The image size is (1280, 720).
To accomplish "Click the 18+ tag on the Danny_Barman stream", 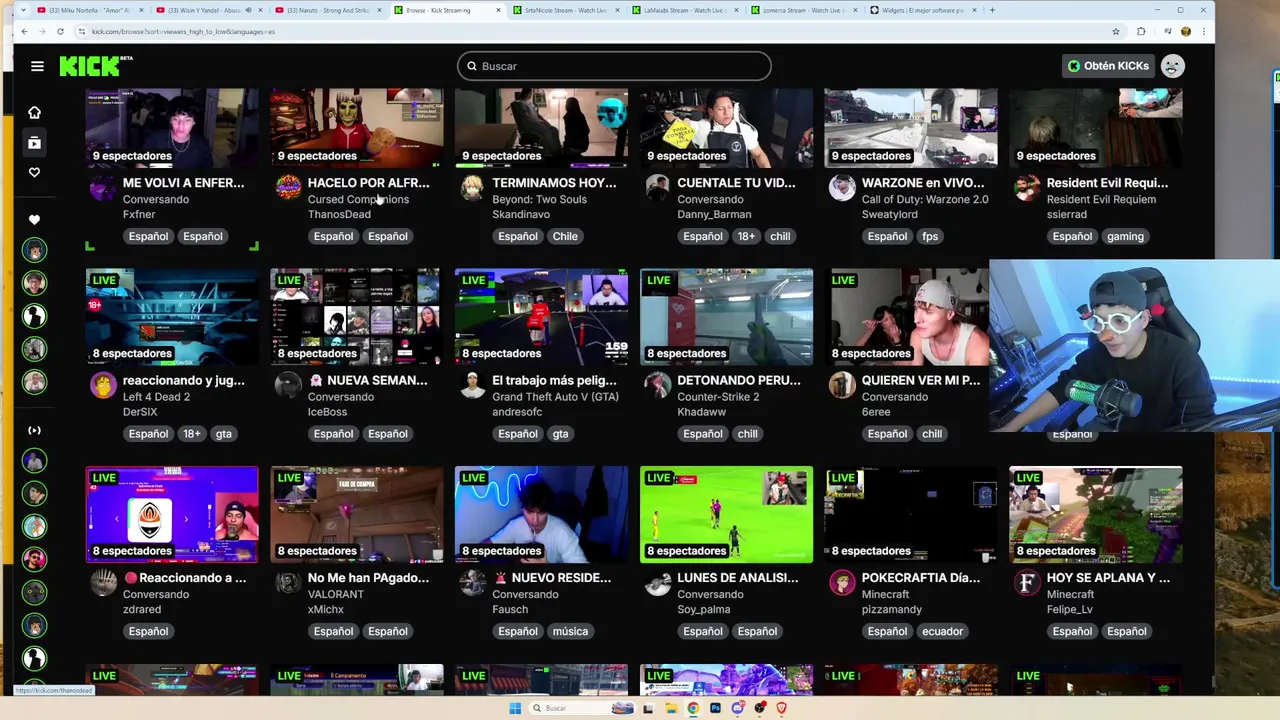I will [x=746, y=237].
